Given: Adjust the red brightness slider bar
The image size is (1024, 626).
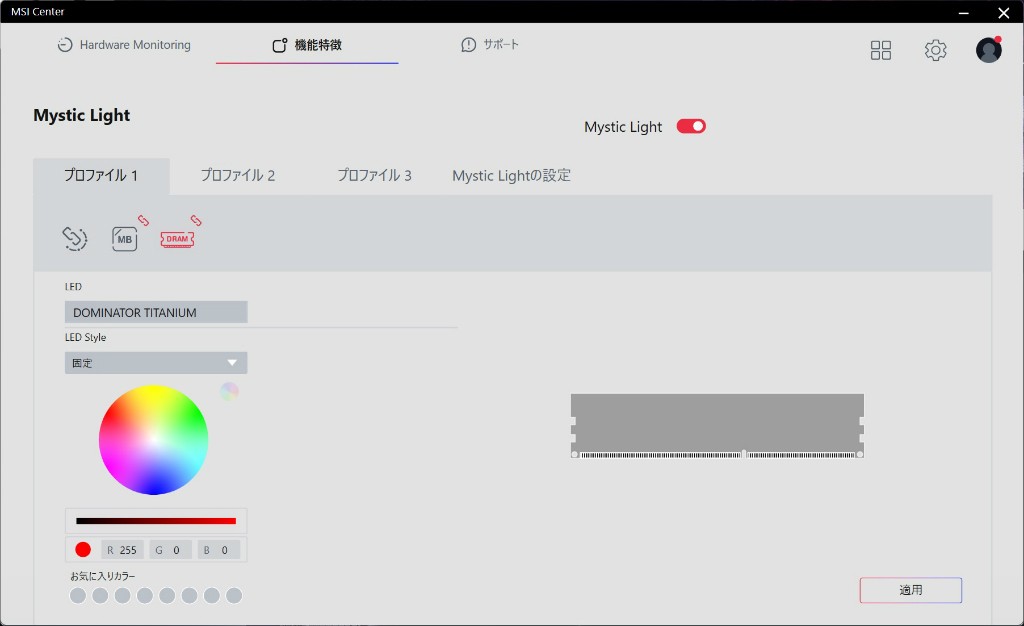Looking at the screenshot, I should [156, 521].
